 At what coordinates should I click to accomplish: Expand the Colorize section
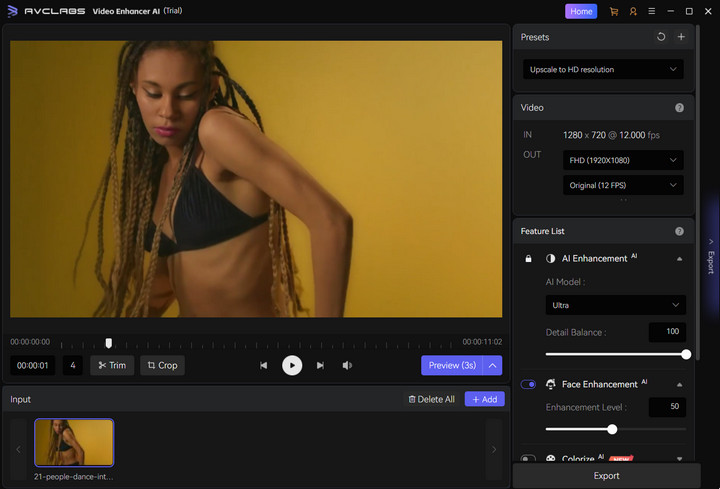[x=680, y=458]
